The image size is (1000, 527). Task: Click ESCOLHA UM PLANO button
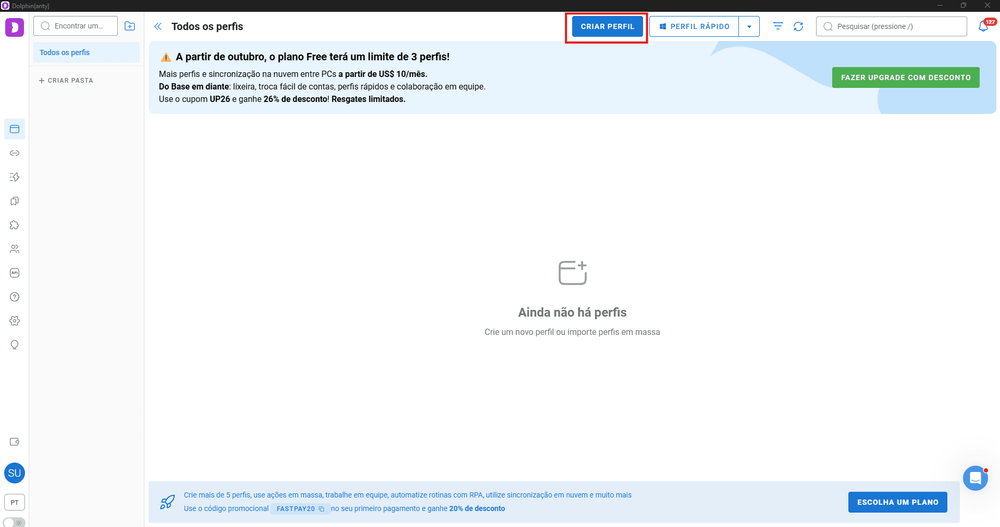click(897, 502)
